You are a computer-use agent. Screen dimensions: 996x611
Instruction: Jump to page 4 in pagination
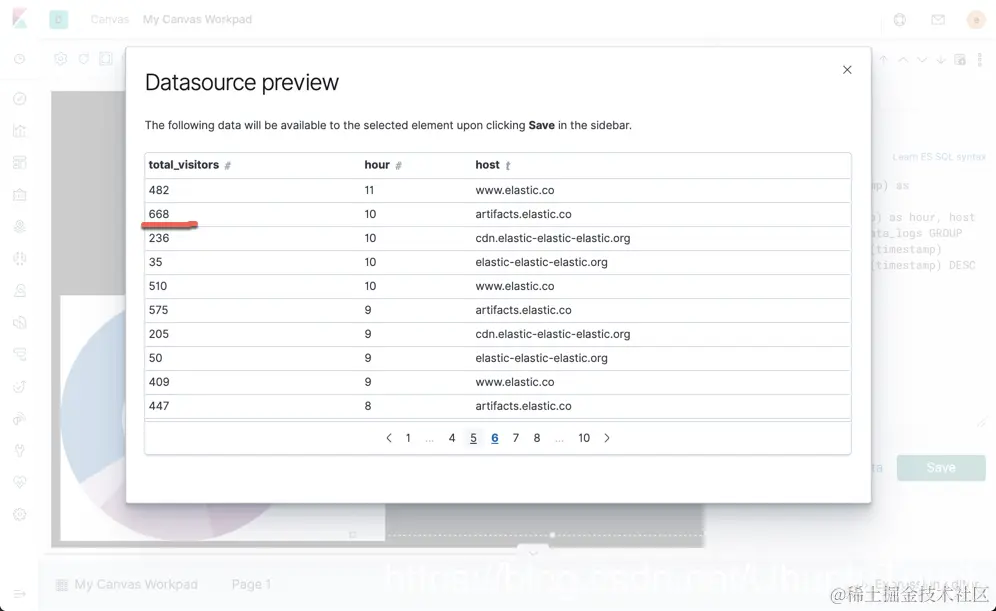tap(452, 438)
